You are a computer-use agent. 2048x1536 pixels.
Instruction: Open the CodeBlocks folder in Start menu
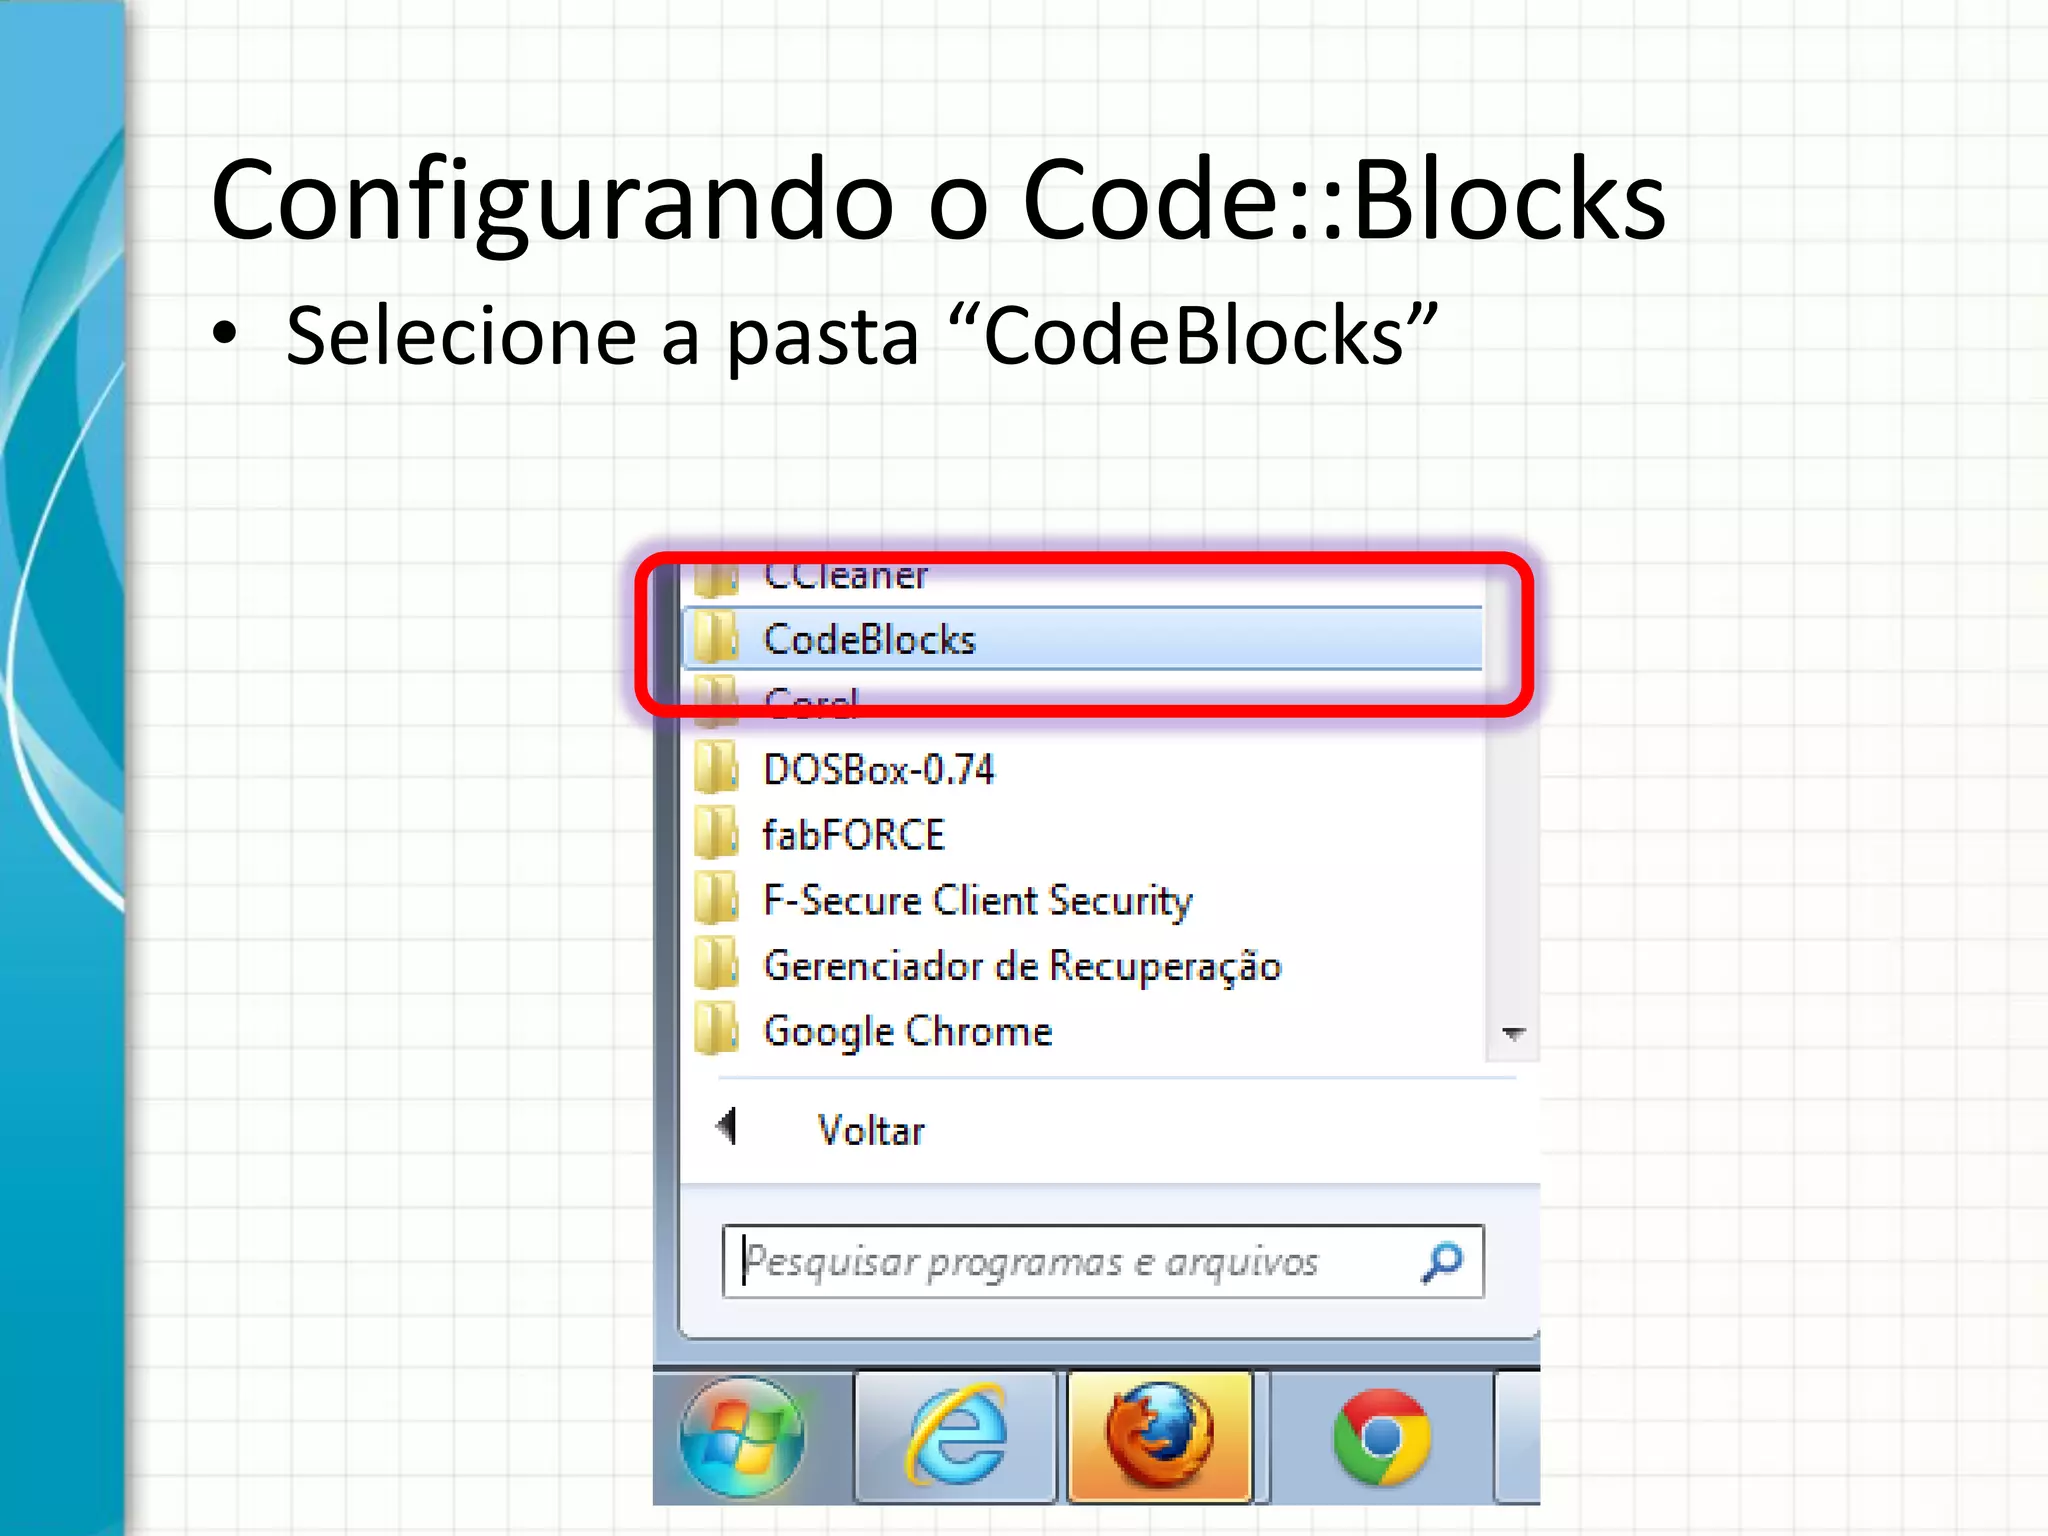[1082, 638]
